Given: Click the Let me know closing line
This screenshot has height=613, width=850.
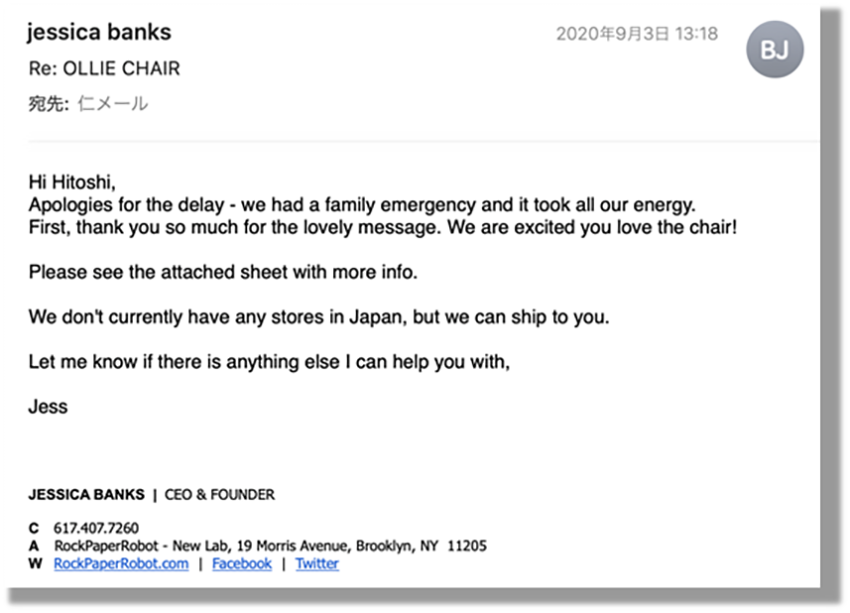Looking at the screenshot, I should click(x=269, y=362).
